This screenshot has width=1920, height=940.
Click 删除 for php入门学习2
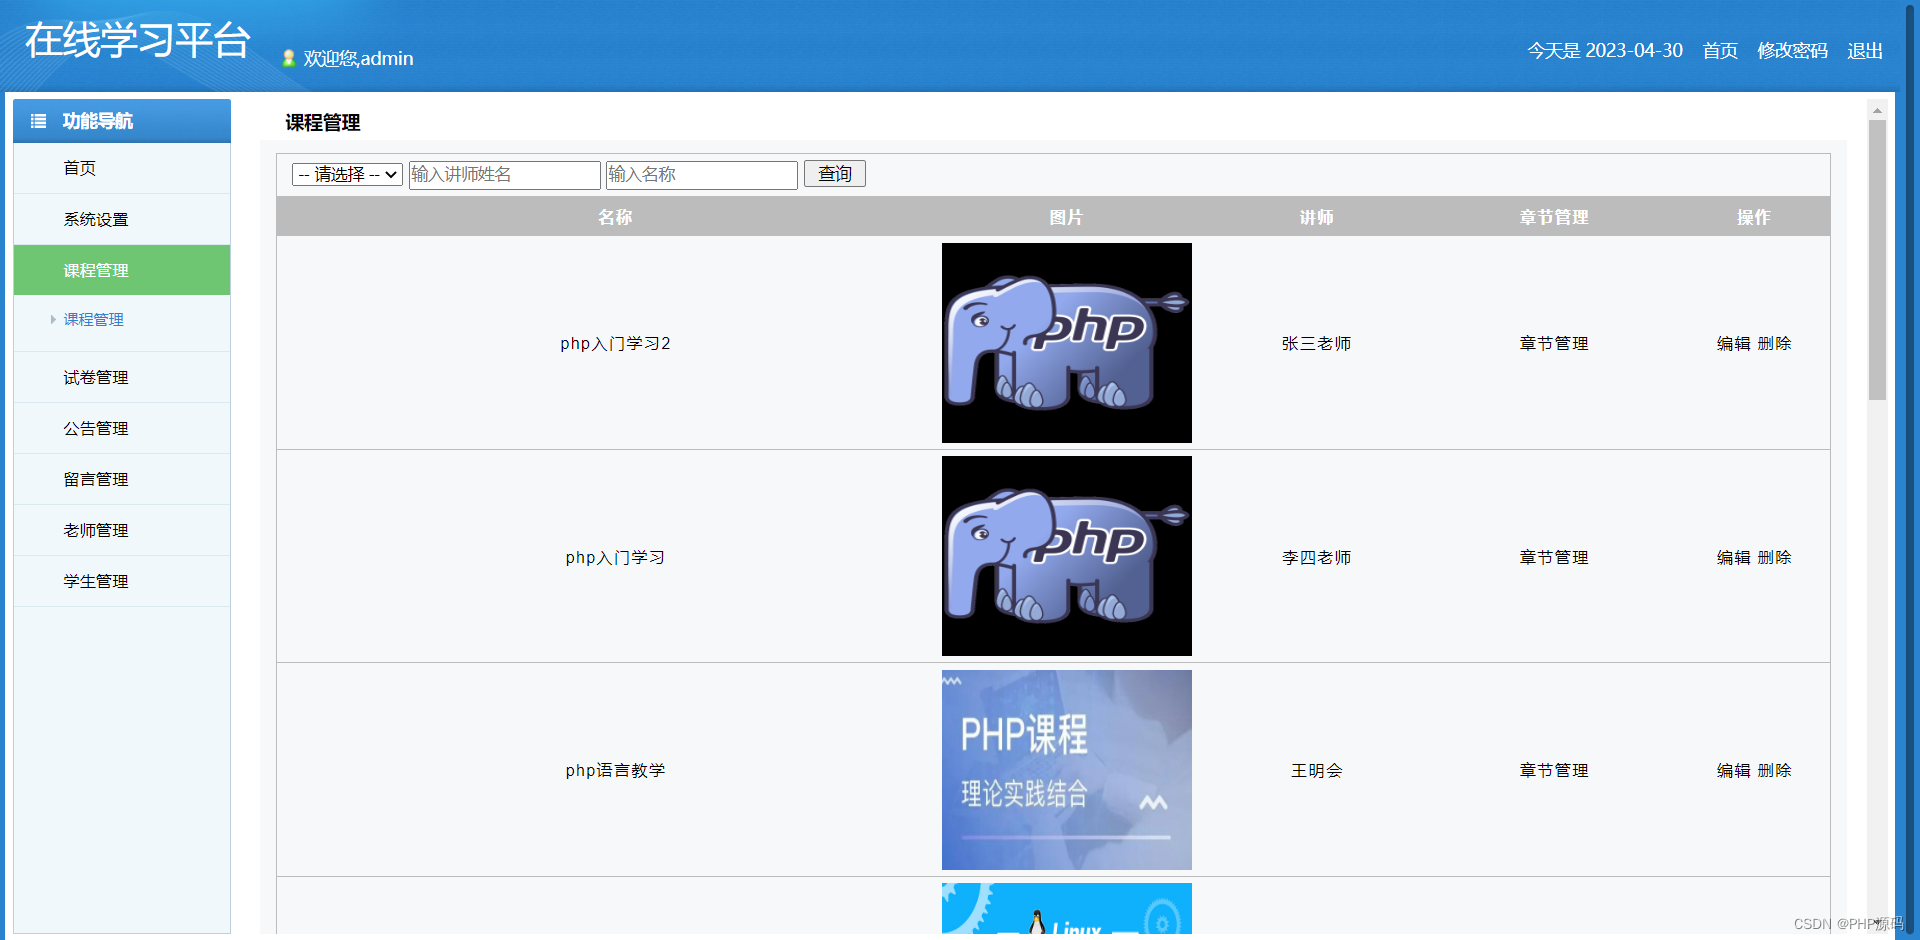click(x=1775, y=343)
